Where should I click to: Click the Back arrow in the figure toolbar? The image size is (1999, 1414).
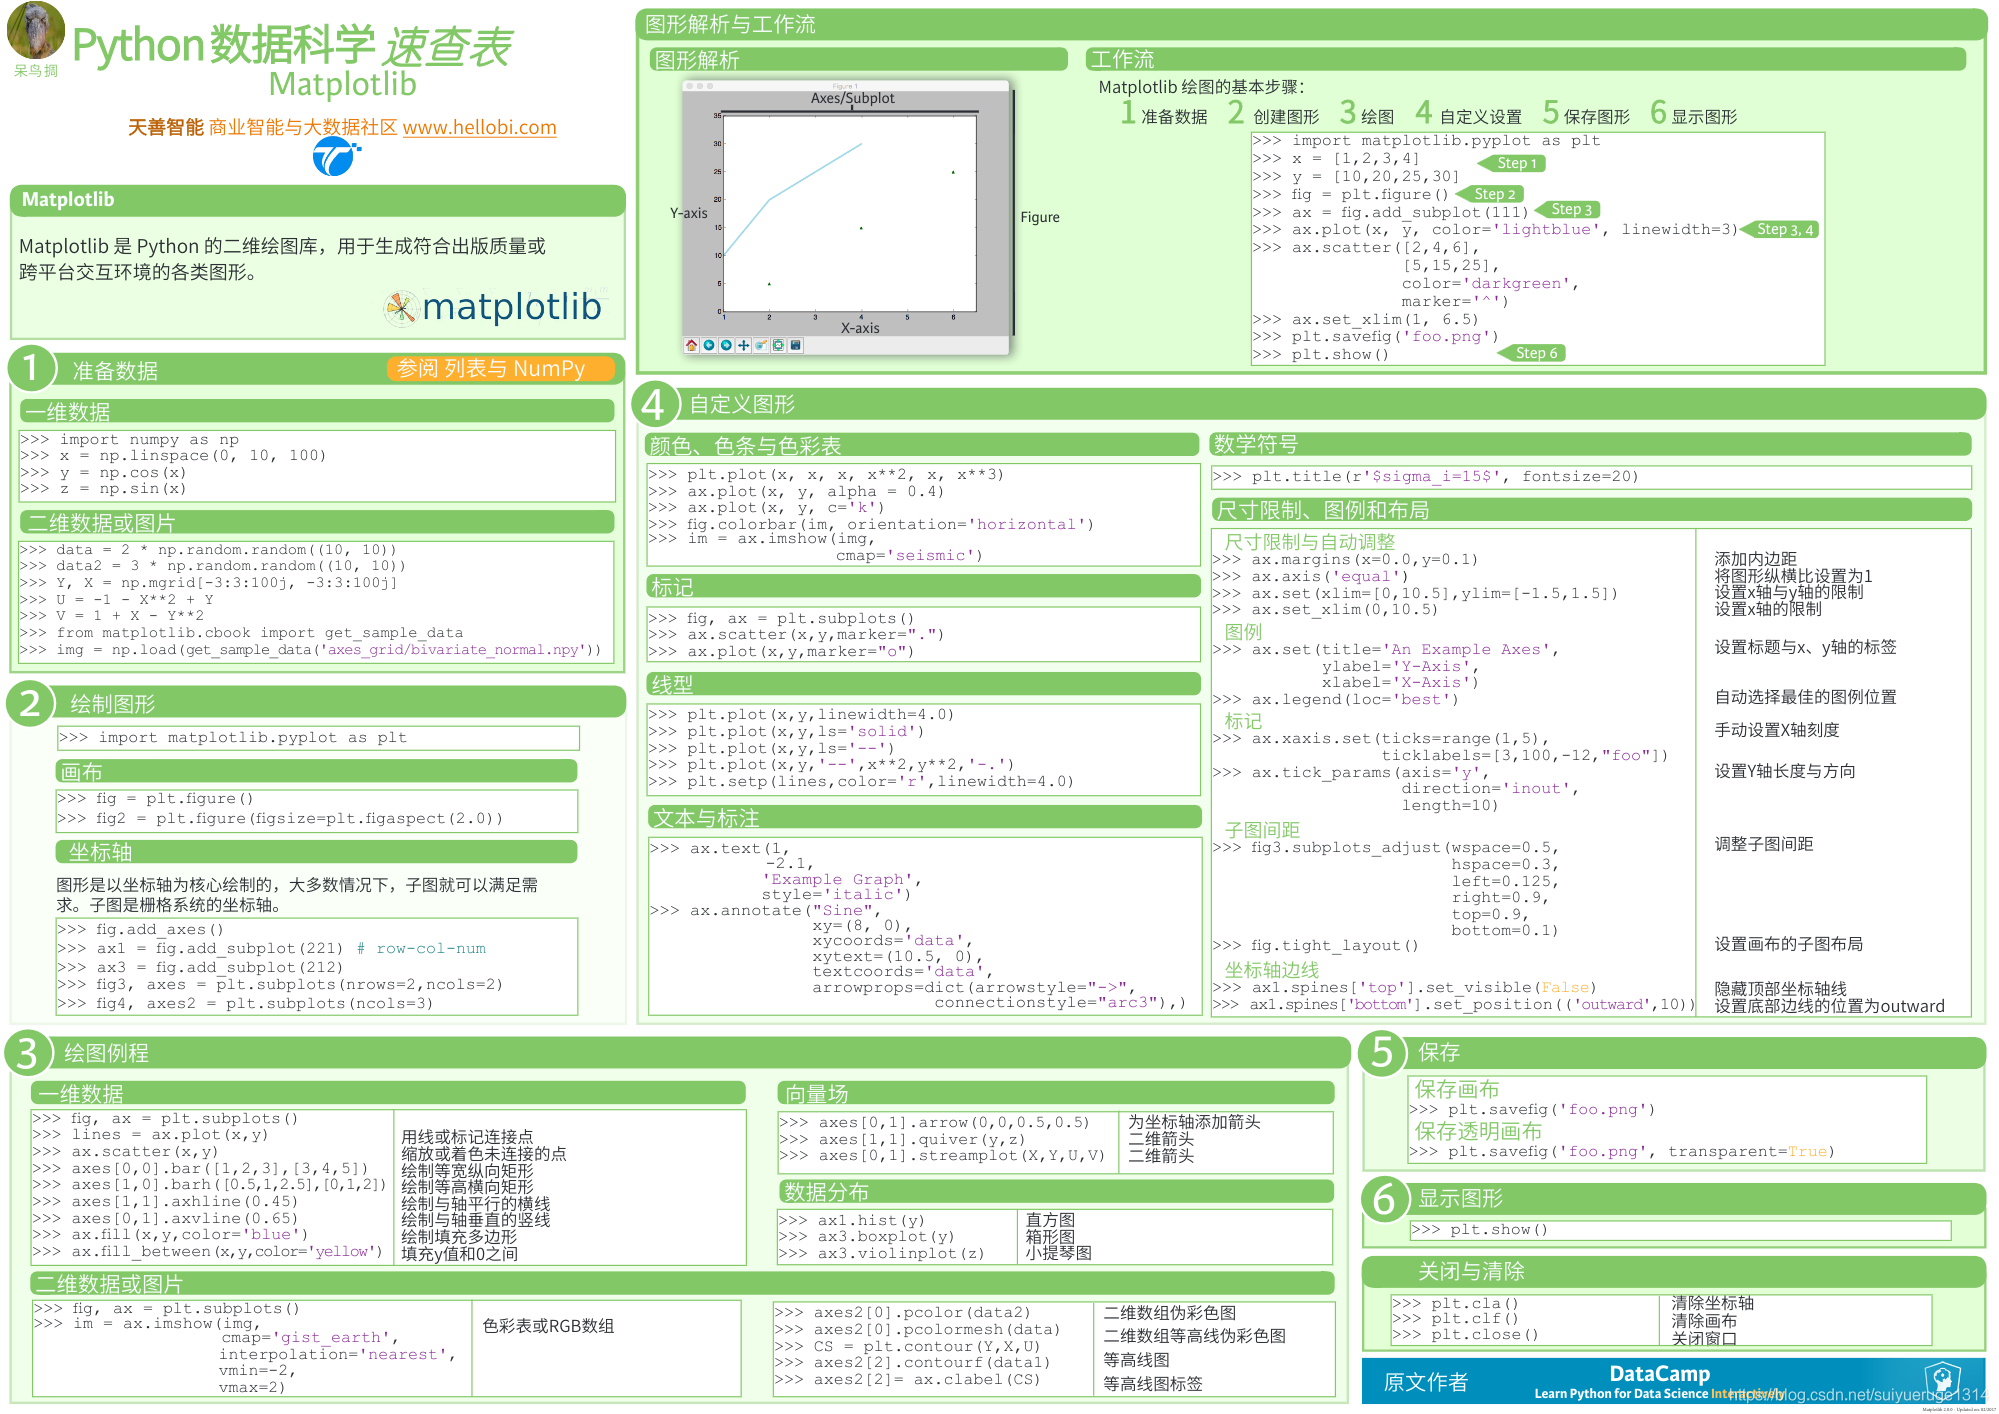pyautogui.click(x=709, y=345)
